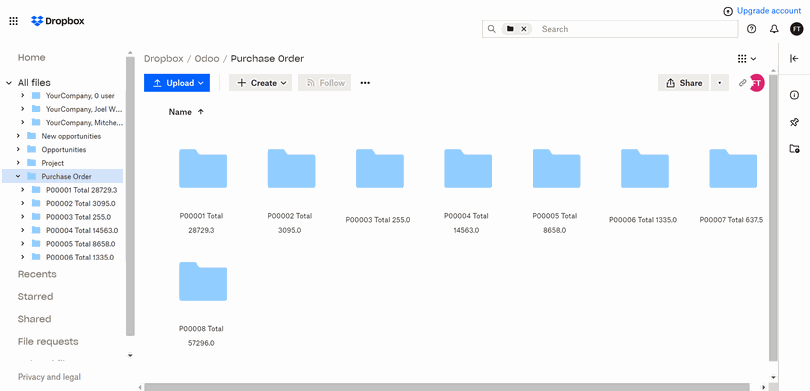
Task: Expand the New opportunities tree node
Action: pos(18,136)
